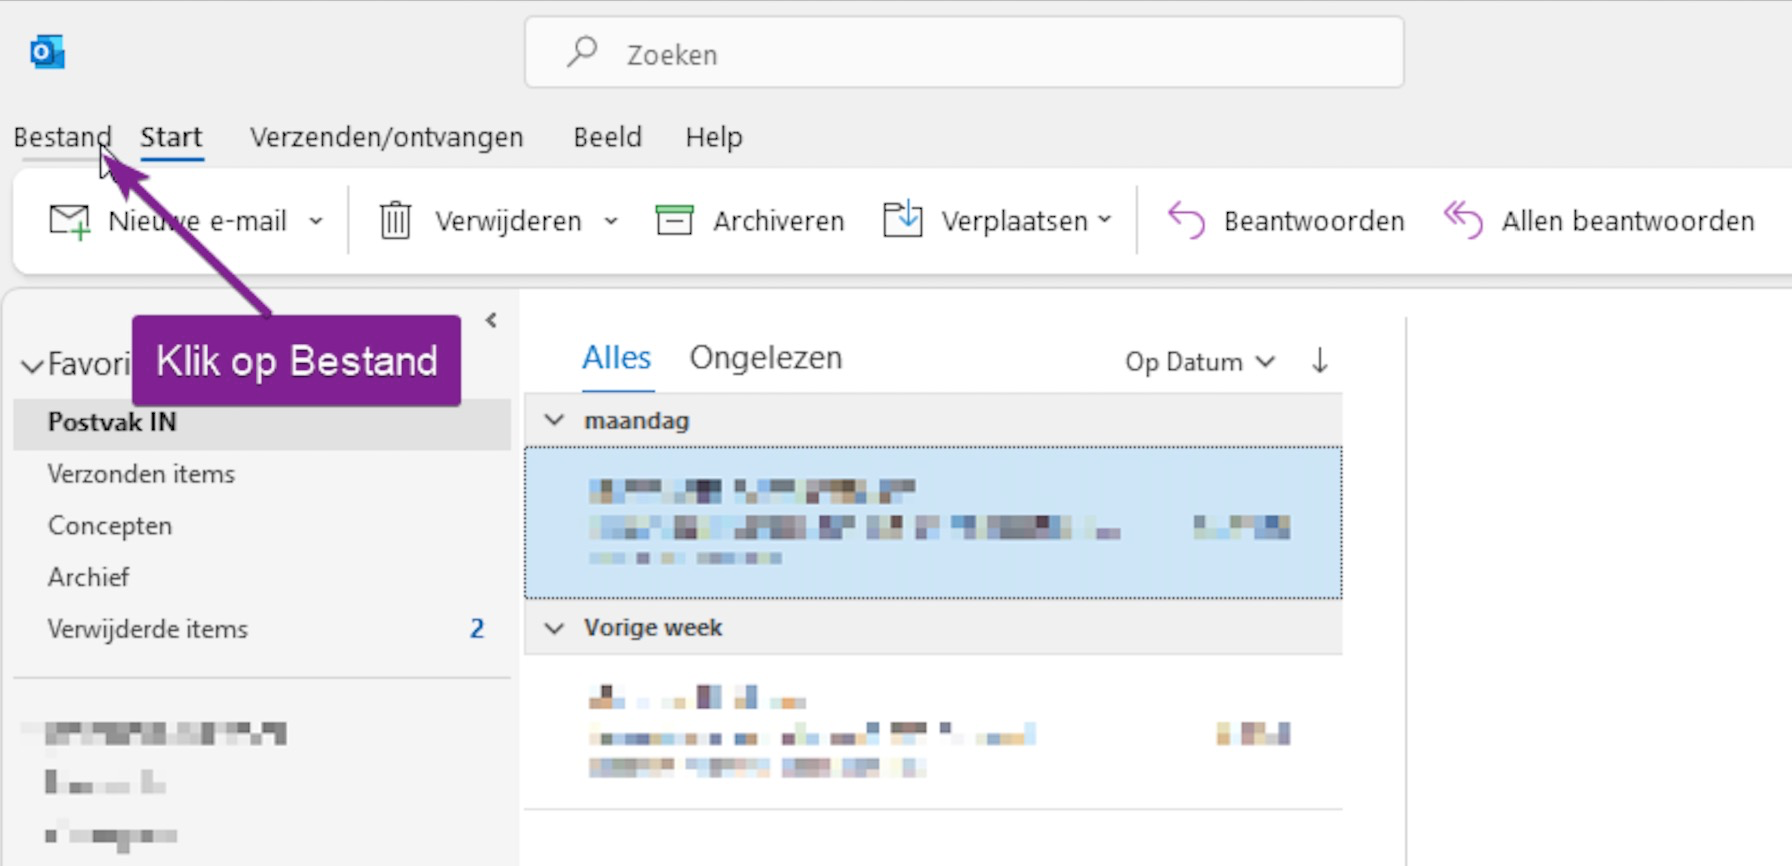1792x866 pixels.
Task: Reverse sort order with the down arrow
Action: pos(1320,360)
